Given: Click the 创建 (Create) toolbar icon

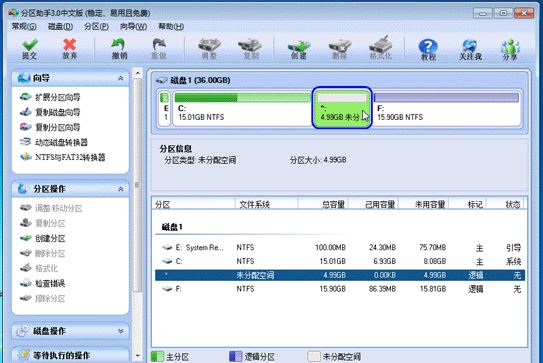Looking at the screenshot, I should pos(299,49).
